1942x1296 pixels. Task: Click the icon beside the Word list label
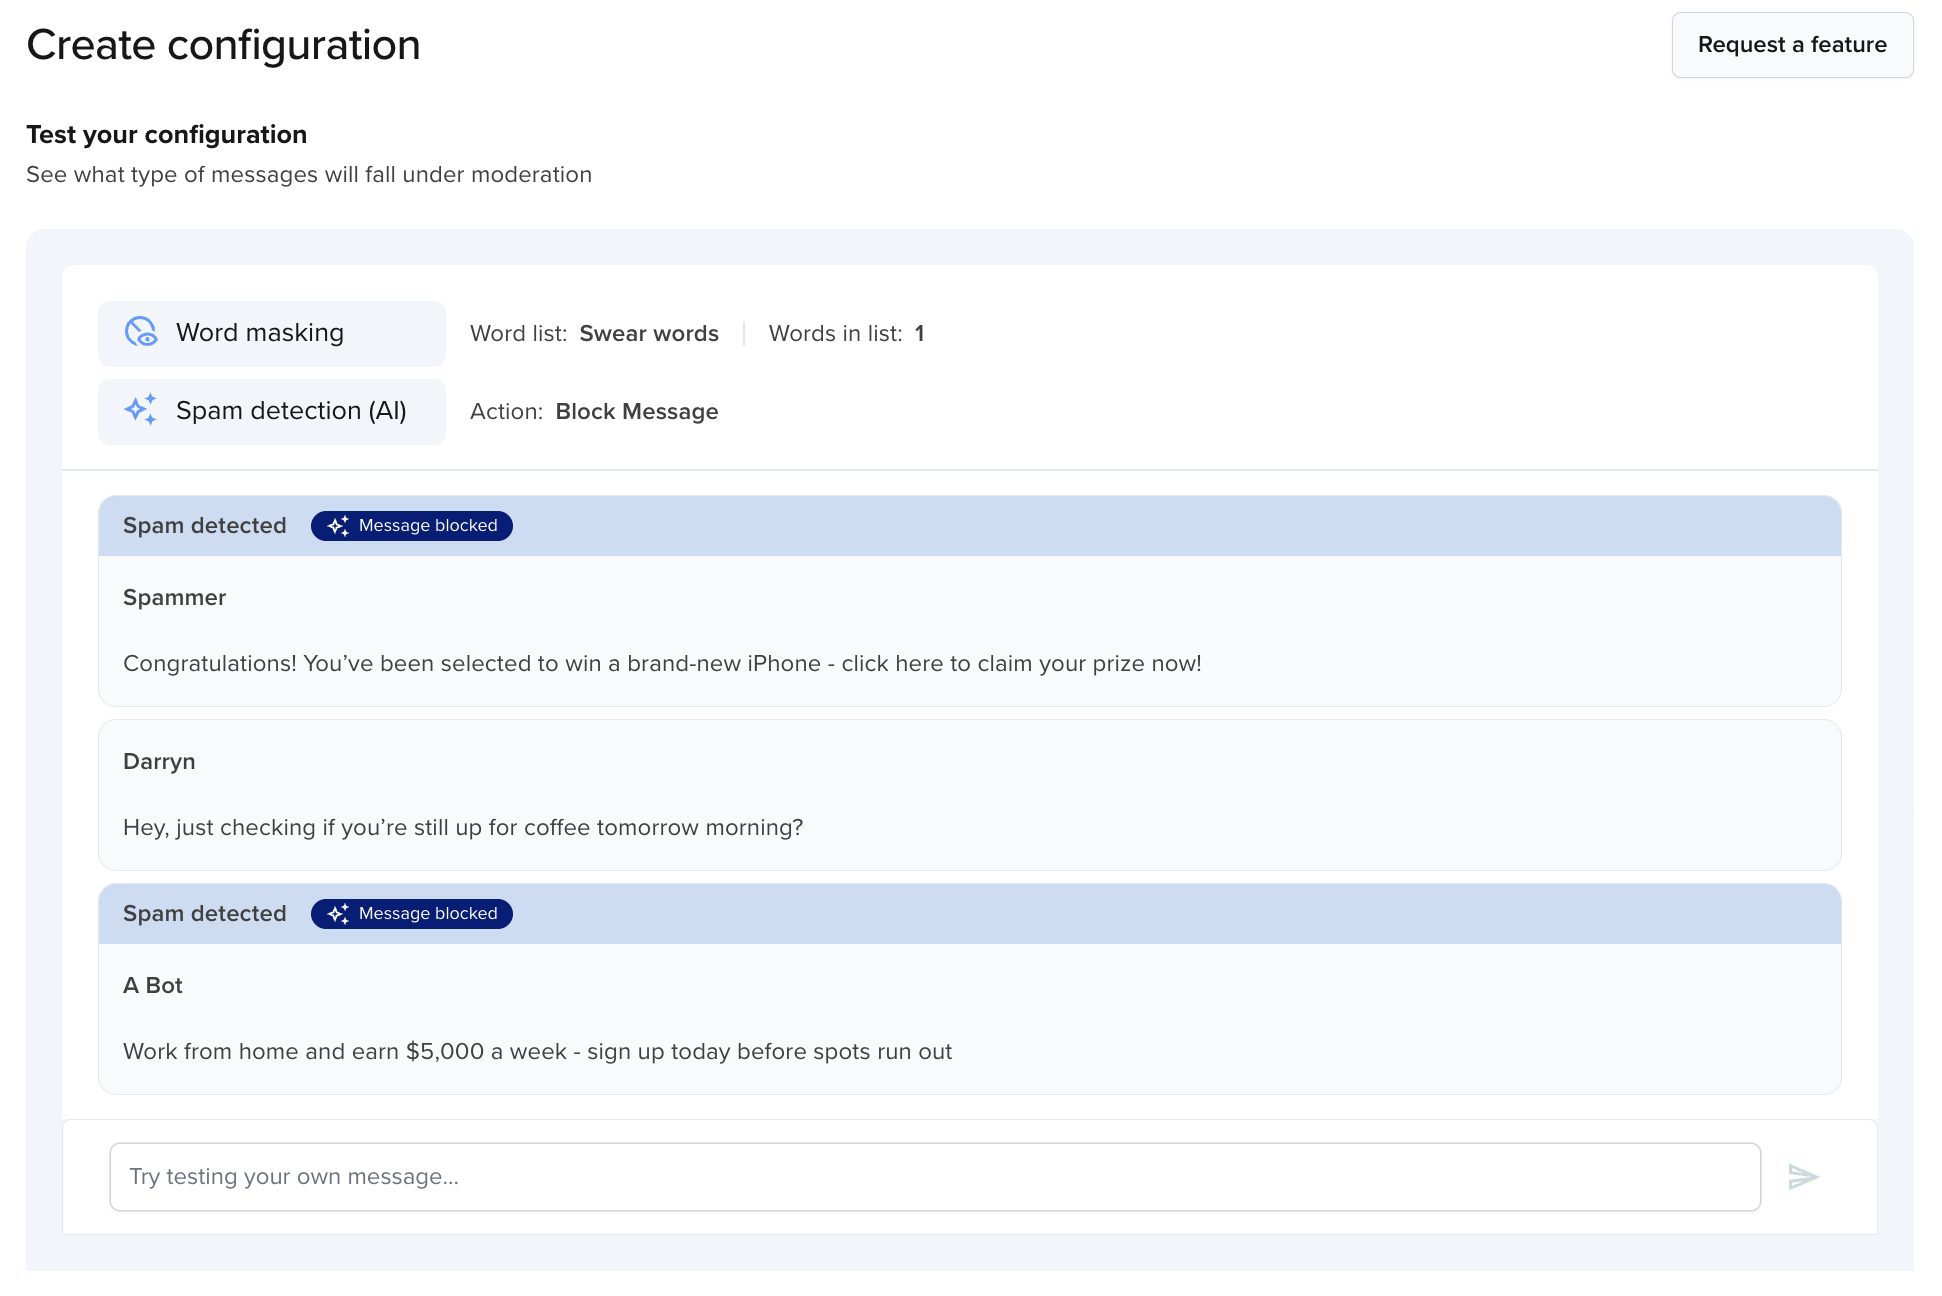143,331
